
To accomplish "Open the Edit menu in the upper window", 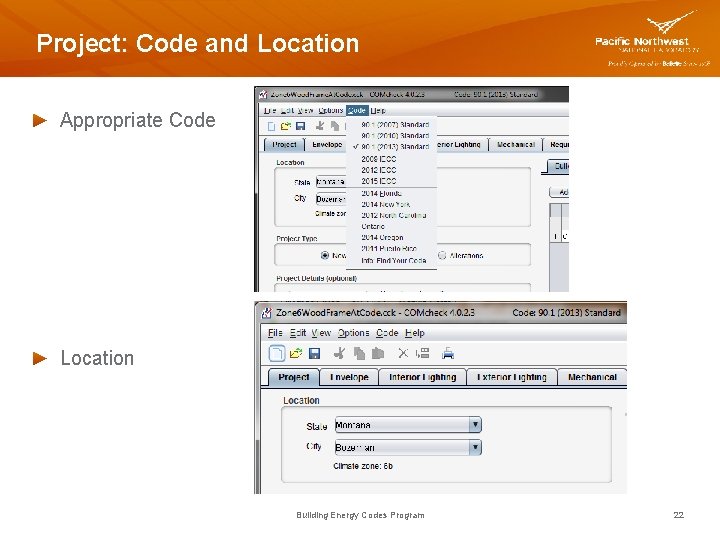I will tap(287, 111).
